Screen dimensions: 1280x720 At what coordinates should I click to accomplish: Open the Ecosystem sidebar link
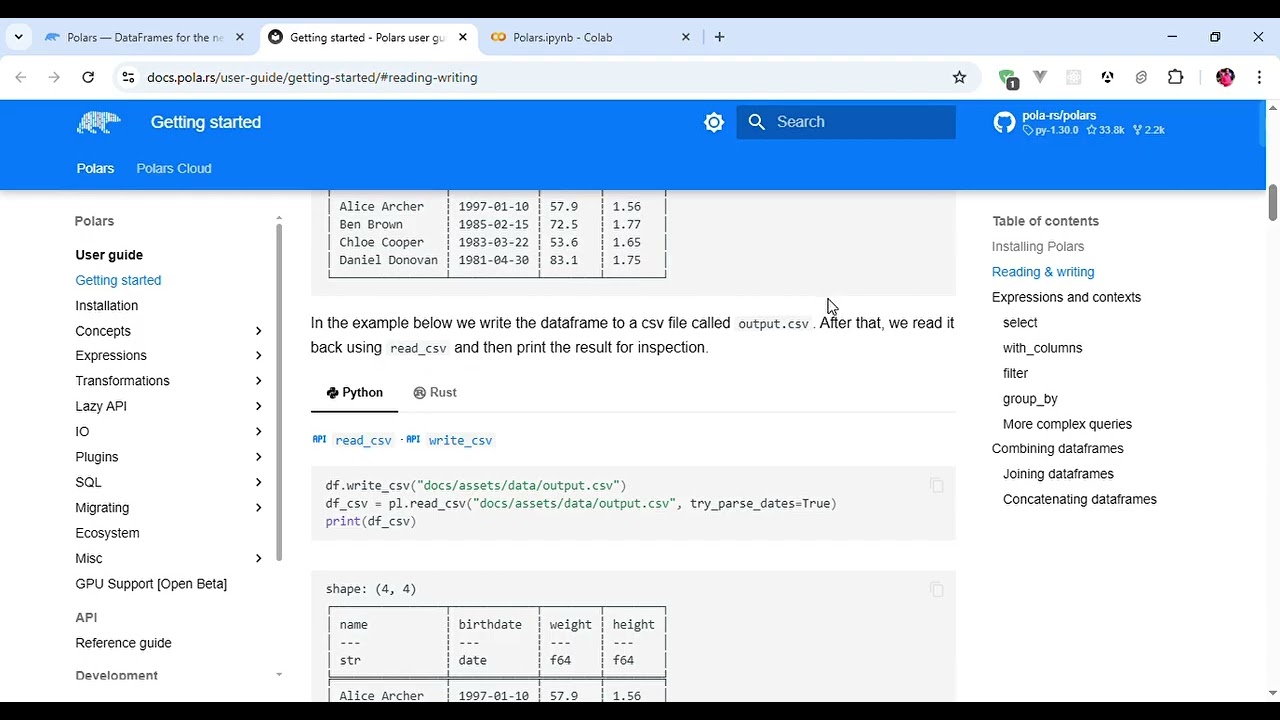[107, 533]
